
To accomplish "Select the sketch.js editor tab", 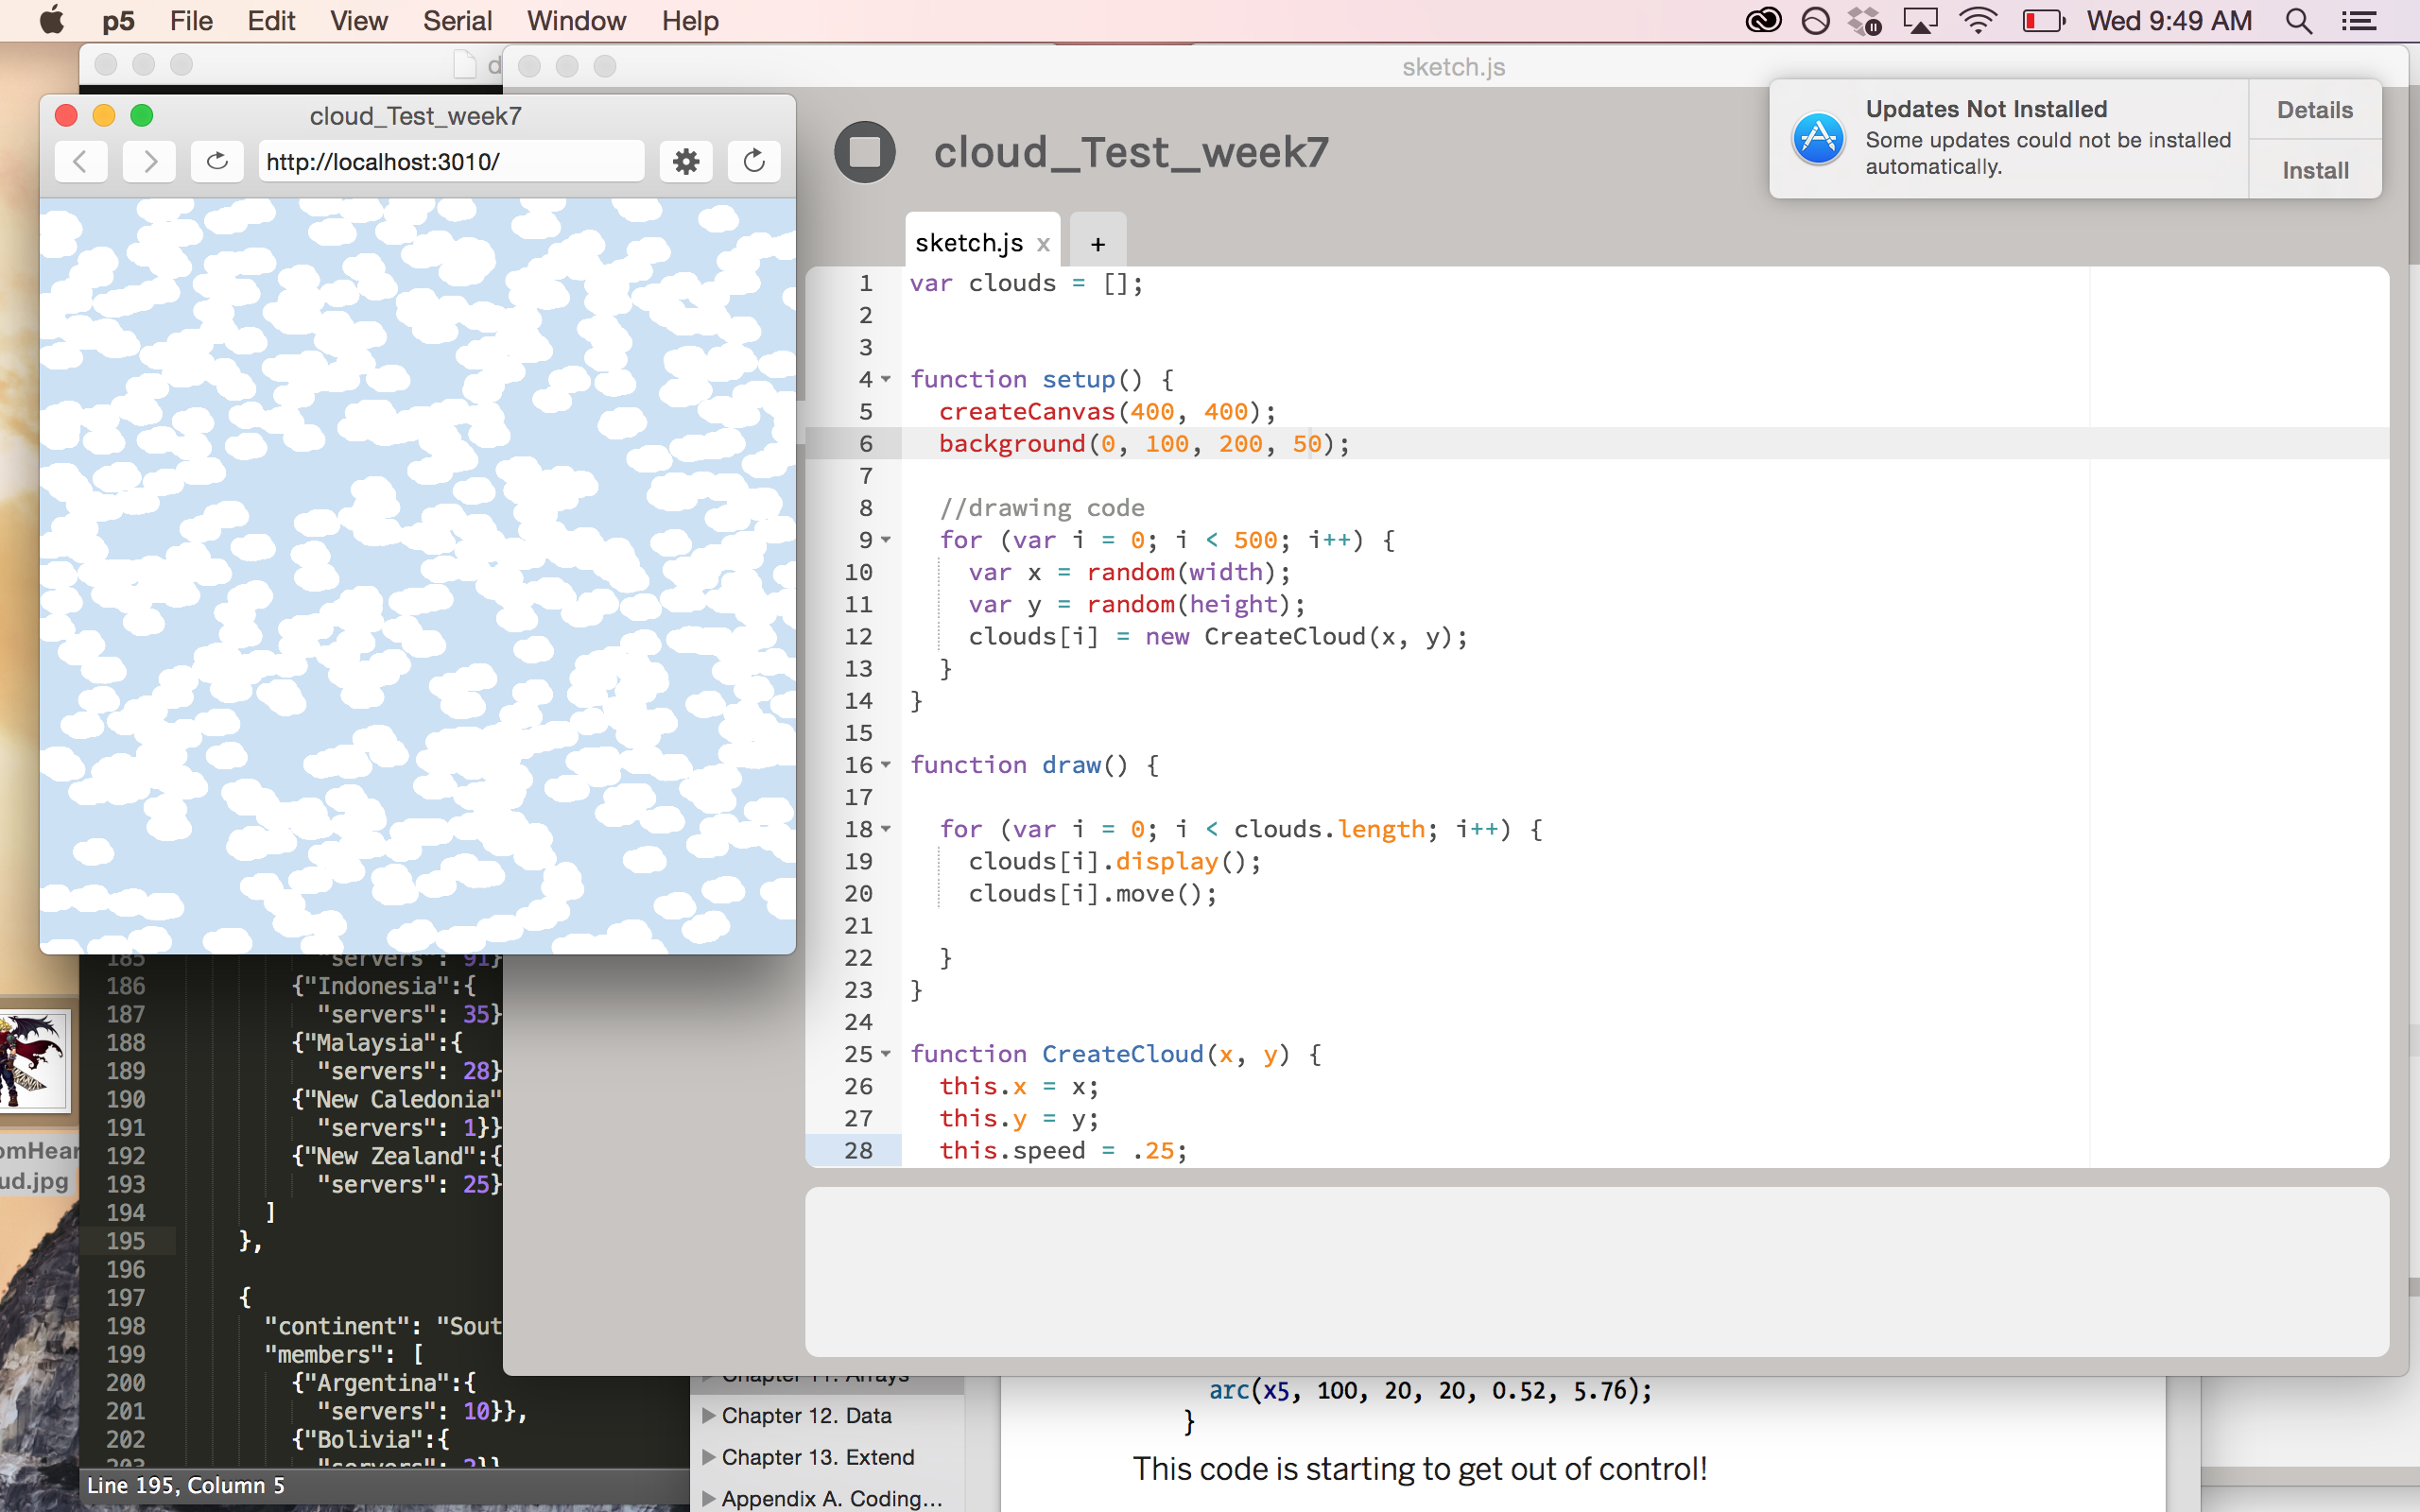I will point(969,243).
